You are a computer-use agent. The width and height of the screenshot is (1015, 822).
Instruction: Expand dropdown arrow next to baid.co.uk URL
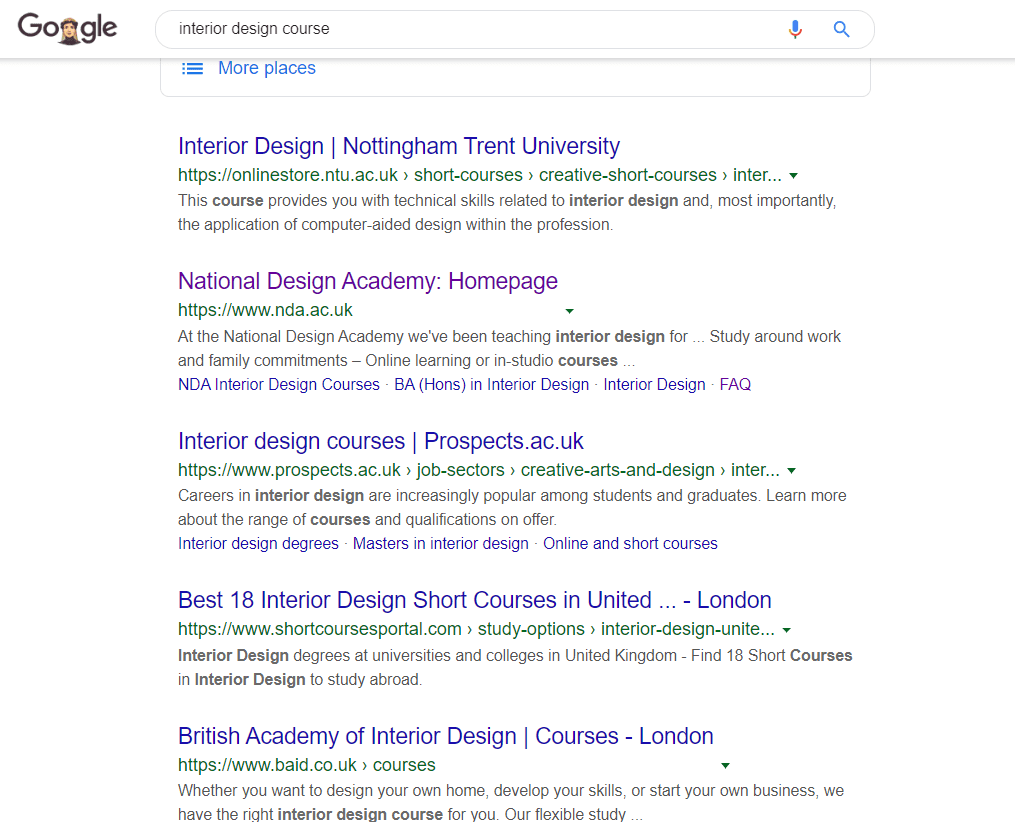point(725,766)
